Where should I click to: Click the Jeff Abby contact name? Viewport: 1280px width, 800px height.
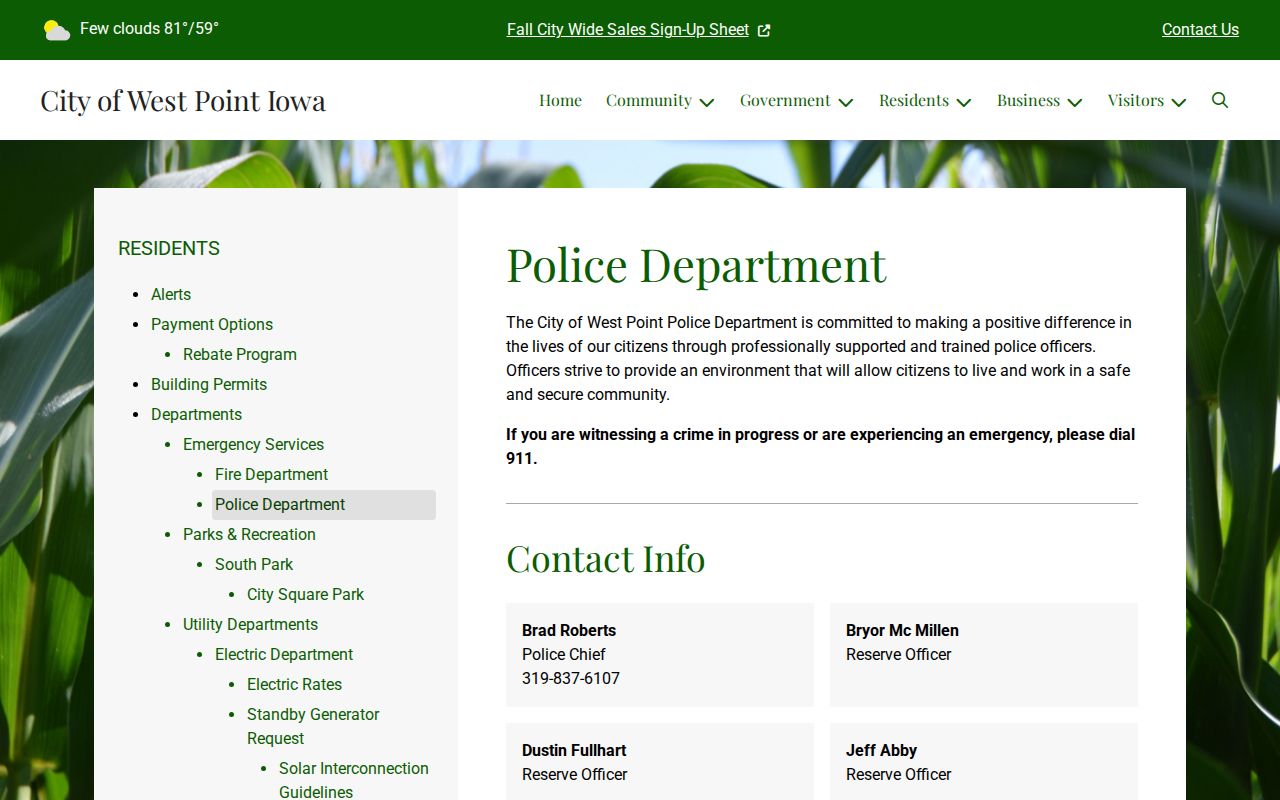[881, 750]
